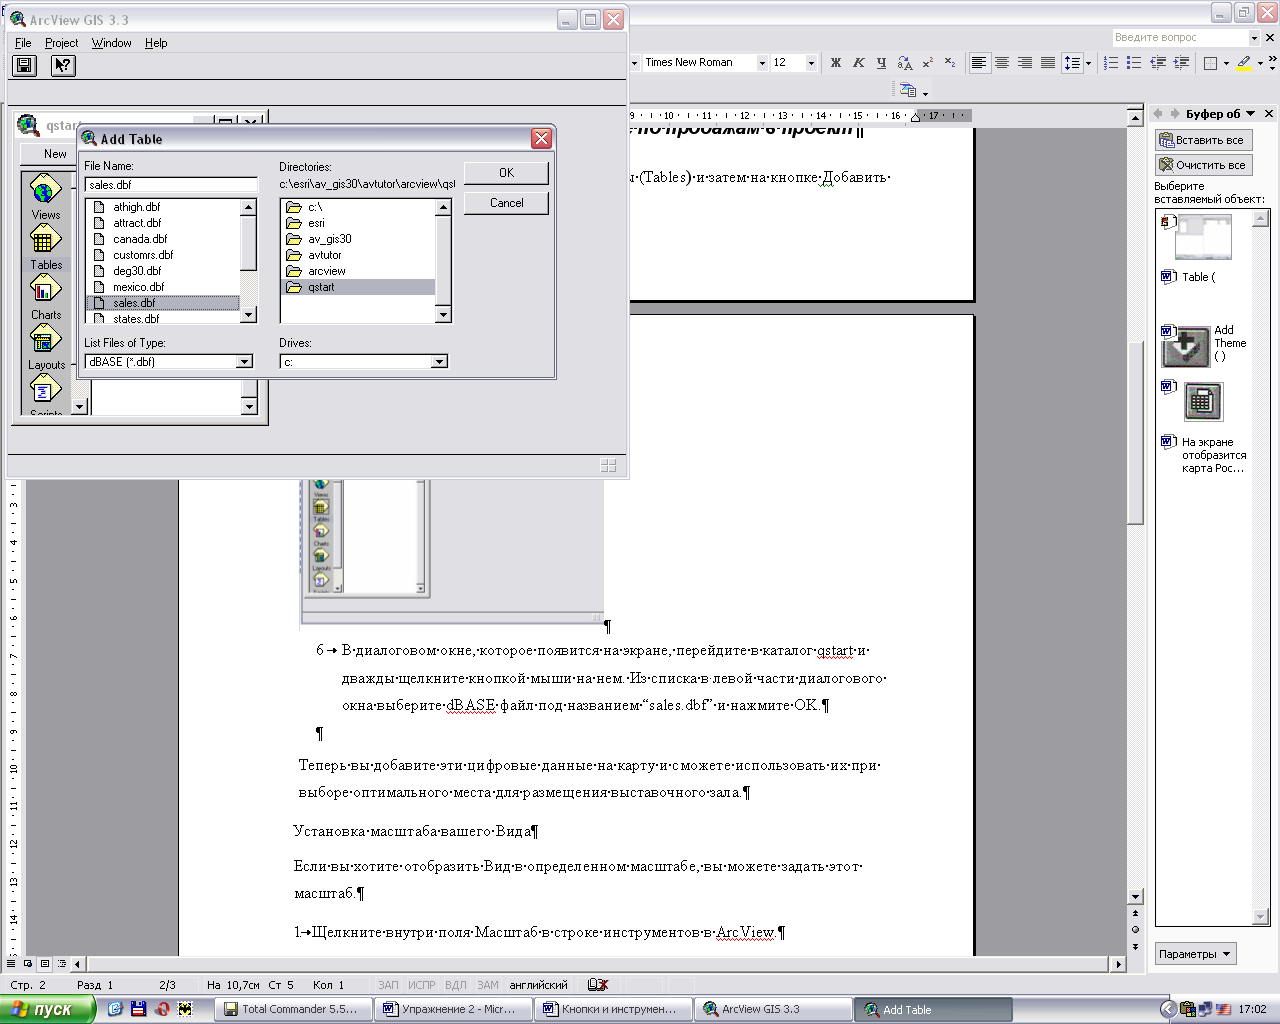Viewport: 1280px width, 1024px height.
Task: Toggle ЗАП macro recording status indicator
Action: (388, 985)
